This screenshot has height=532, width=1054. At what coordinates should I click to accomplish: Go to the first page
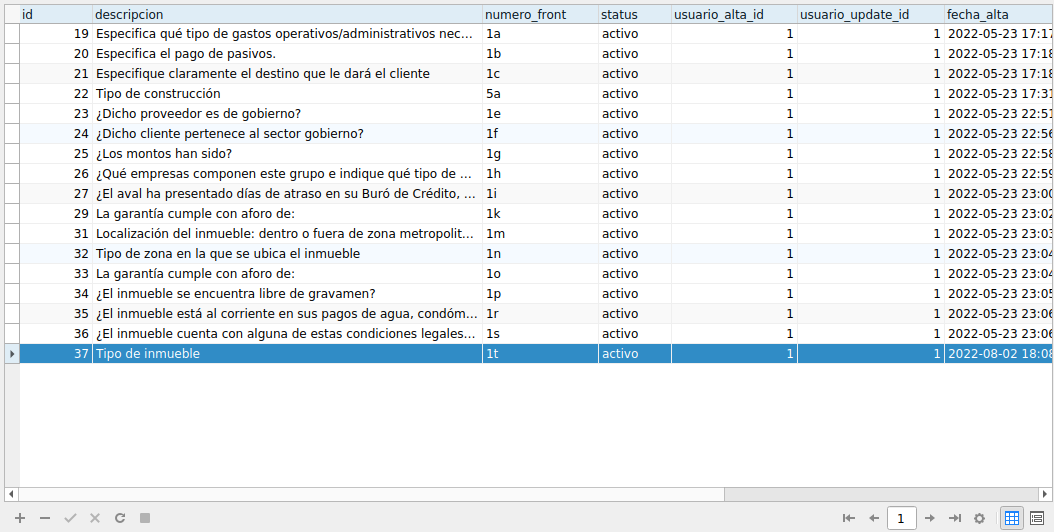[849, 518]
